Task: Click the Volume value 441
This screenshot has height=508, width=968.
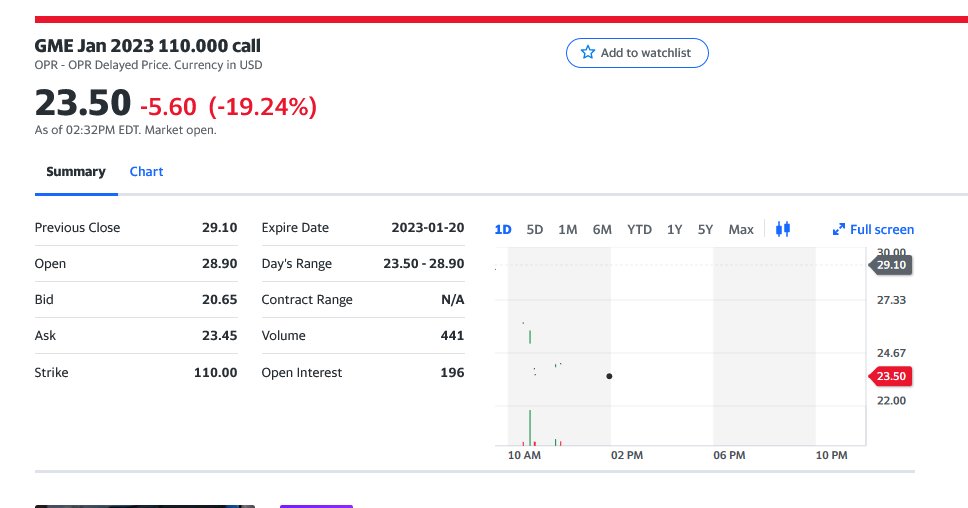Action: (453, 335)
